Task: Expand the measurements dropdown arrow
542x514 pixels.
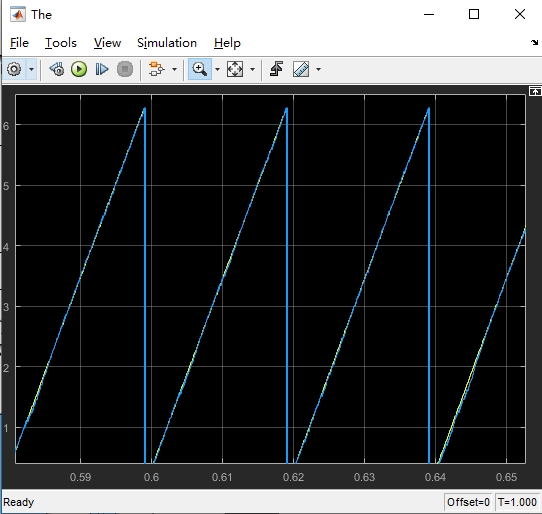Action: pyautogui.click(x=318, y=69)
